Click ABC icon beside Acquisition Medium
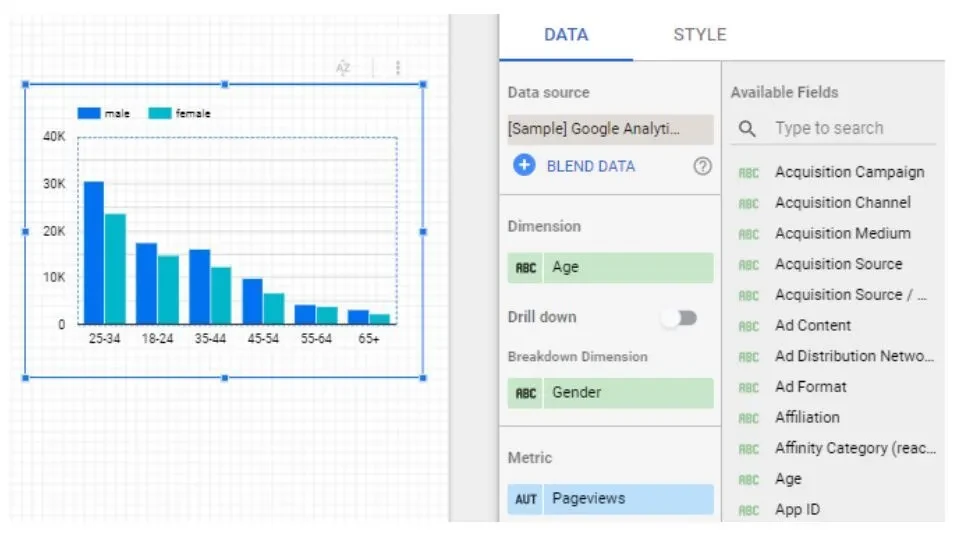The width and height of the screenshot is (959, 539). (x=748, y=234)
